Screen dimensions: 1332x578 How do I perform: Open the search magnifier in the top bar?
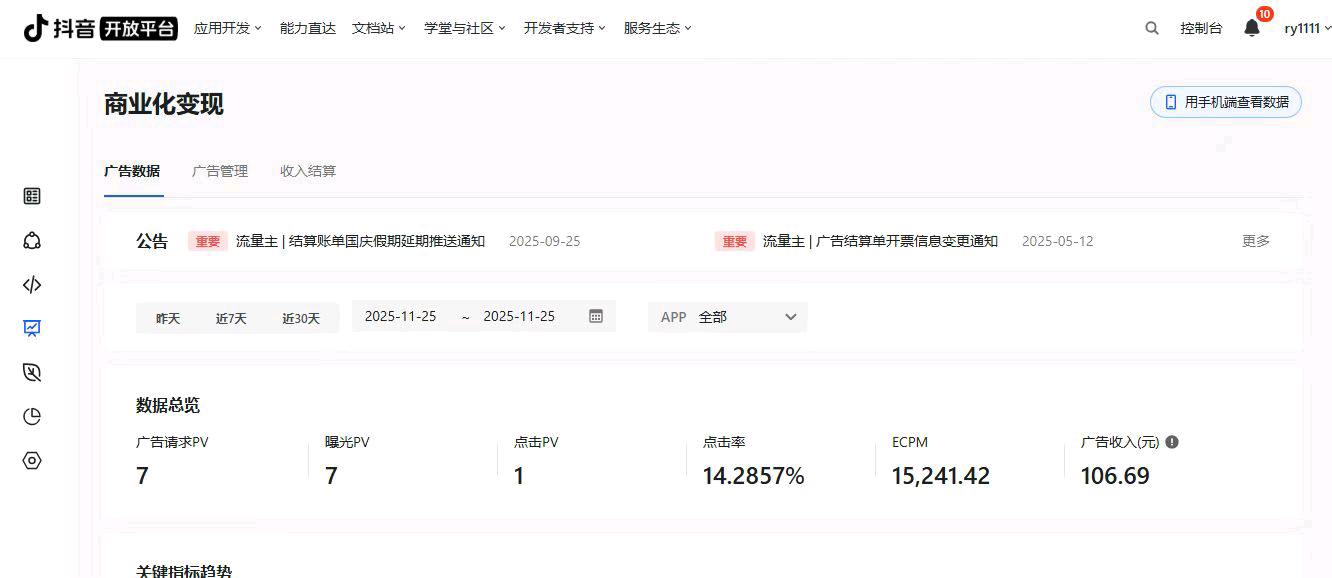pos(1151,28)
